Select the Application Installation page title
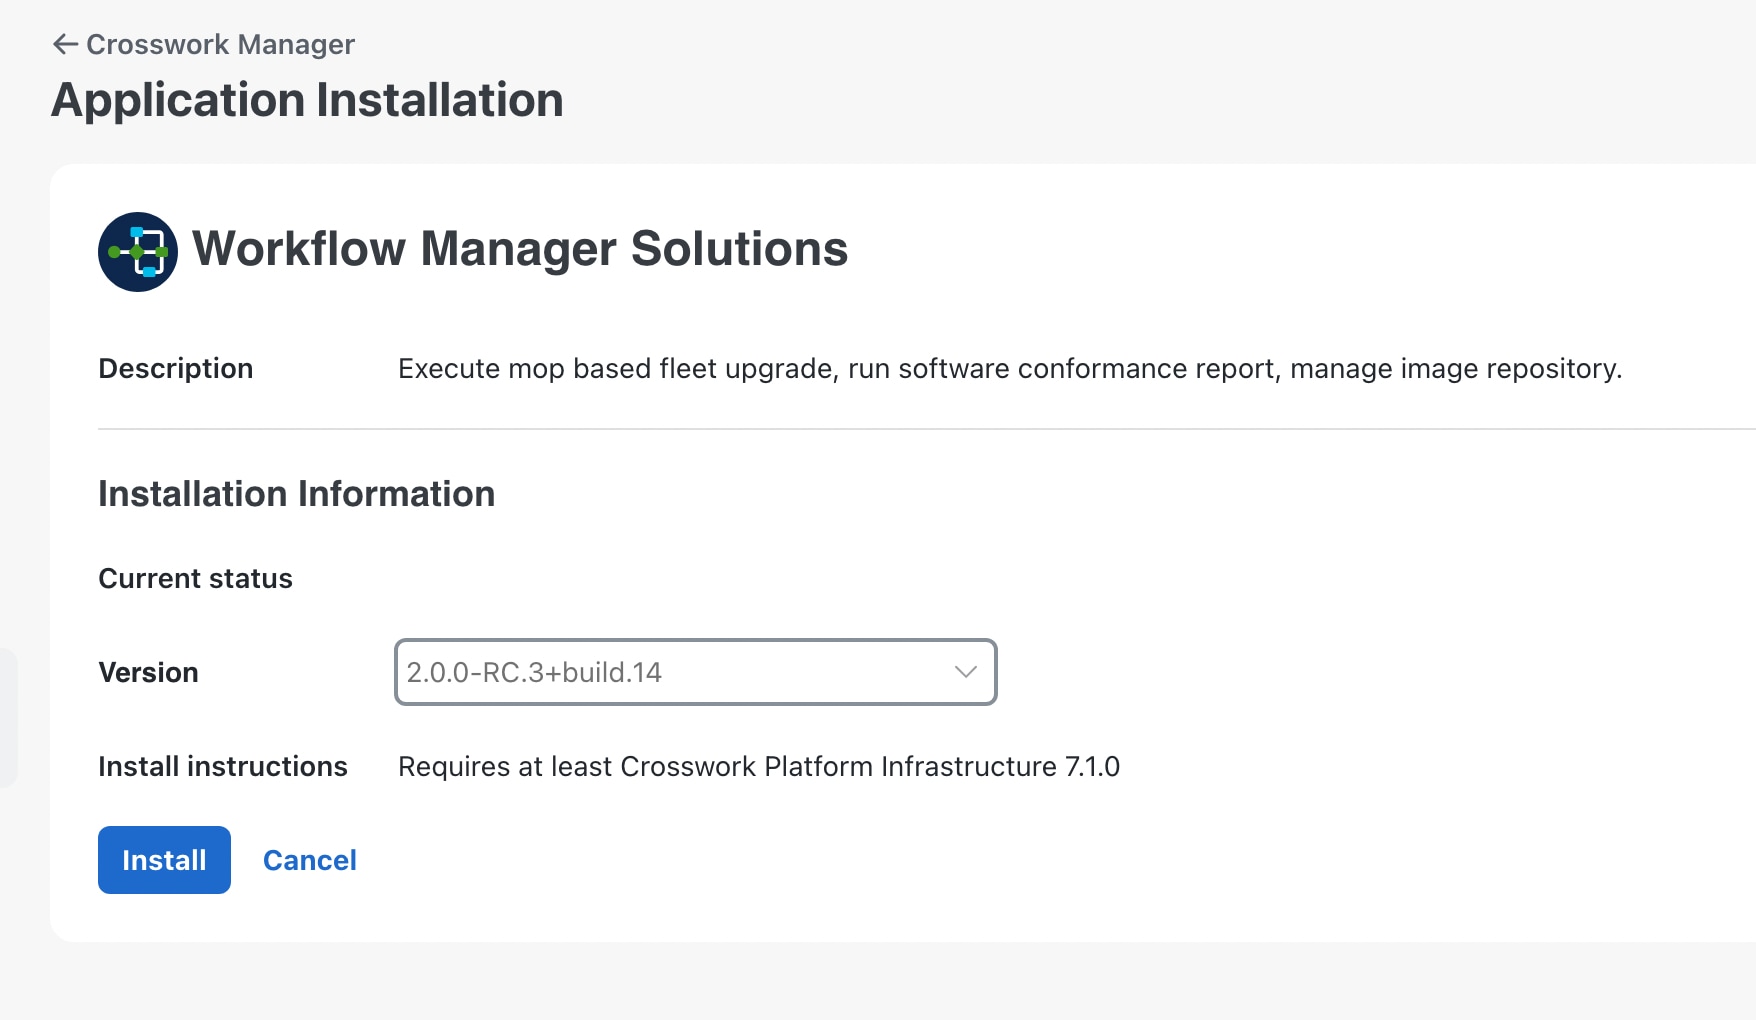 coord(307,100)
